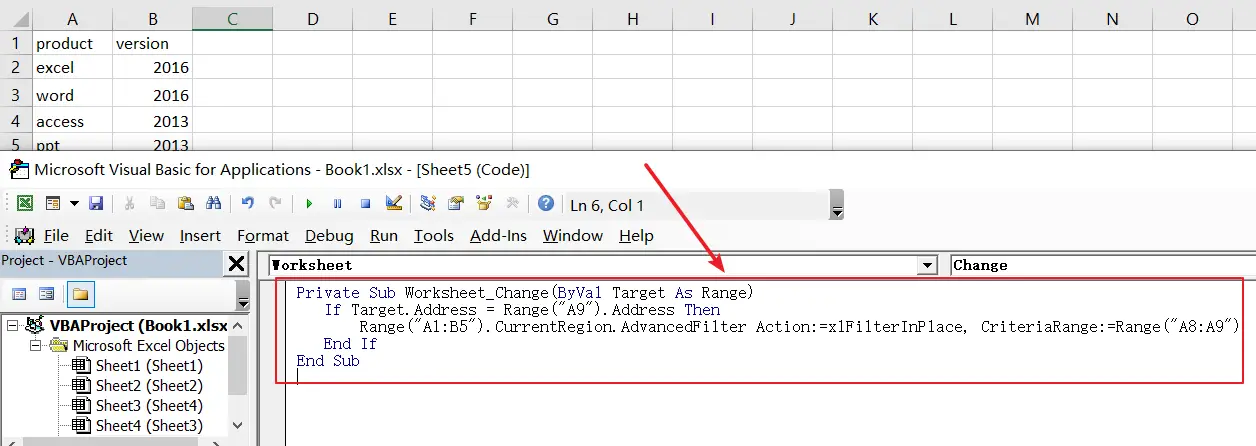Viewport: 1256px width, 446px height.
Task: Click the Toolbox wrench icon
Action: (x=512, y=203)
